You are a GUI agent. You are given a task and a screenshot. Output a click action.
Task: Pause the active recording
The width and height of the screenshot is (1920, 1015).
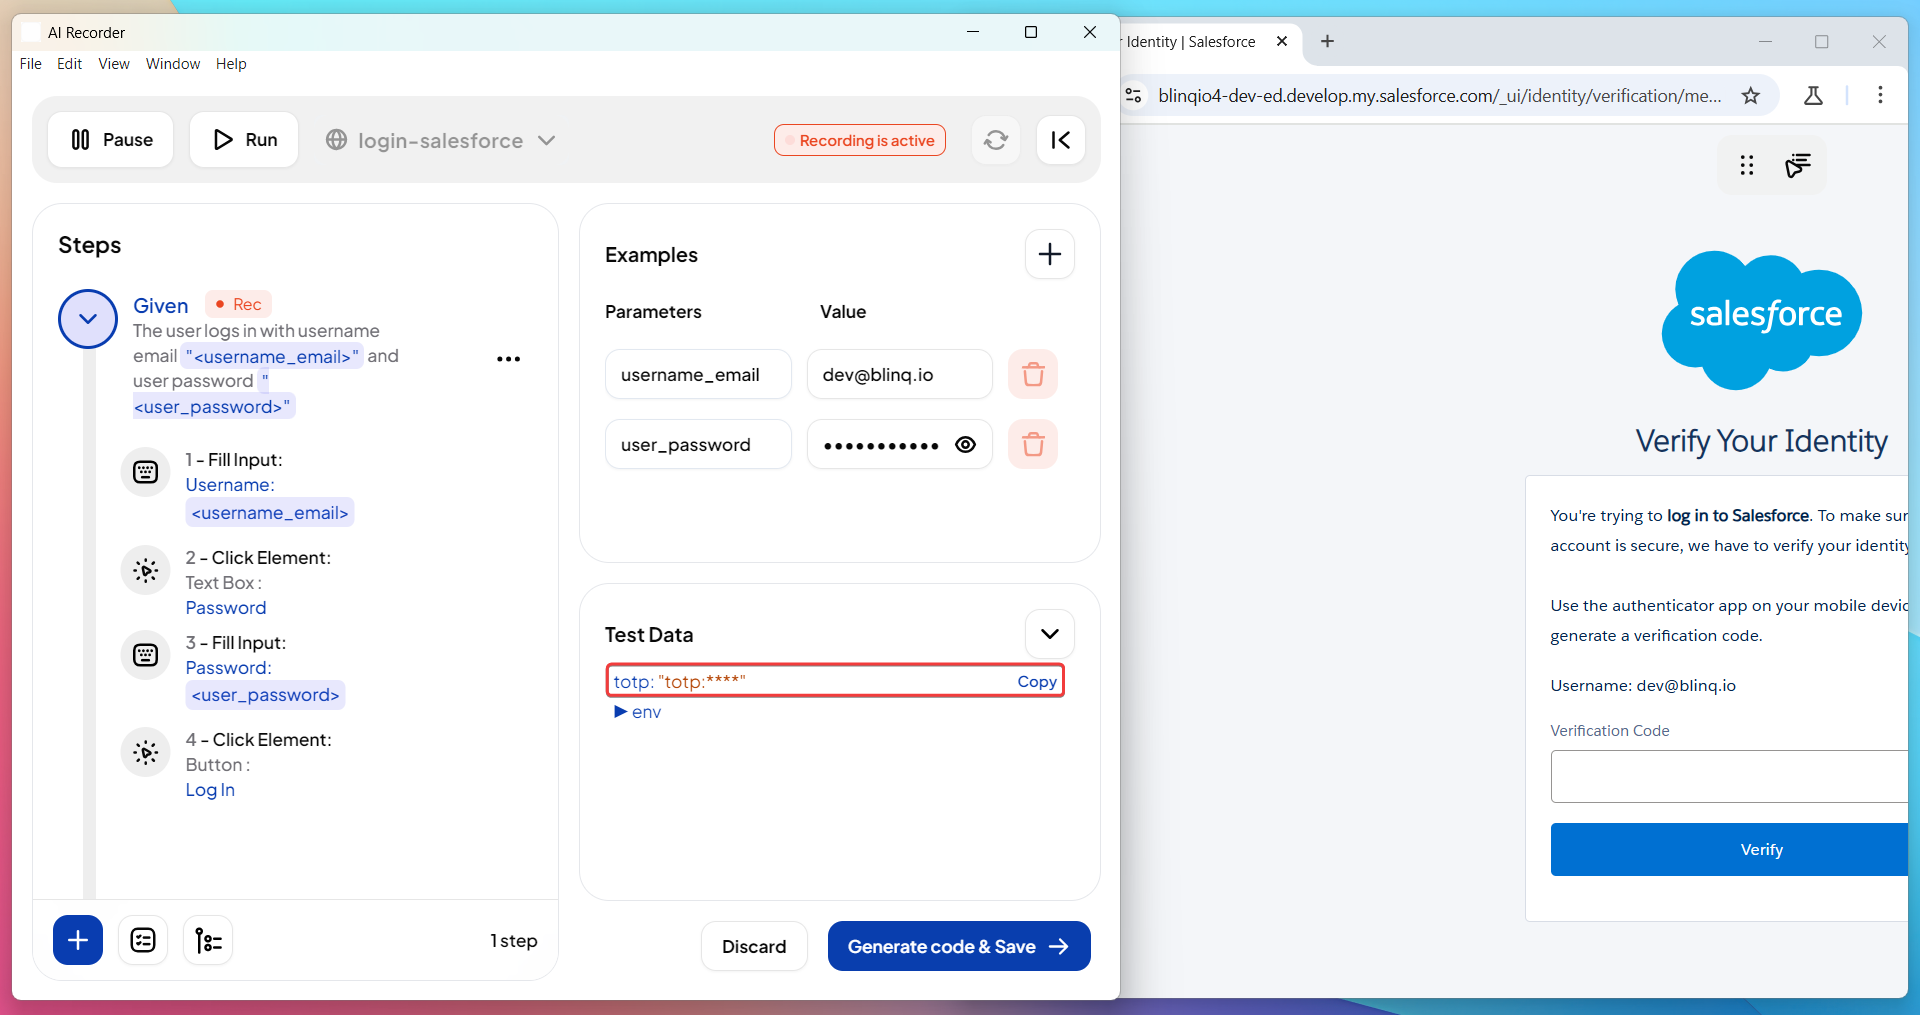(x=111, y=140)
